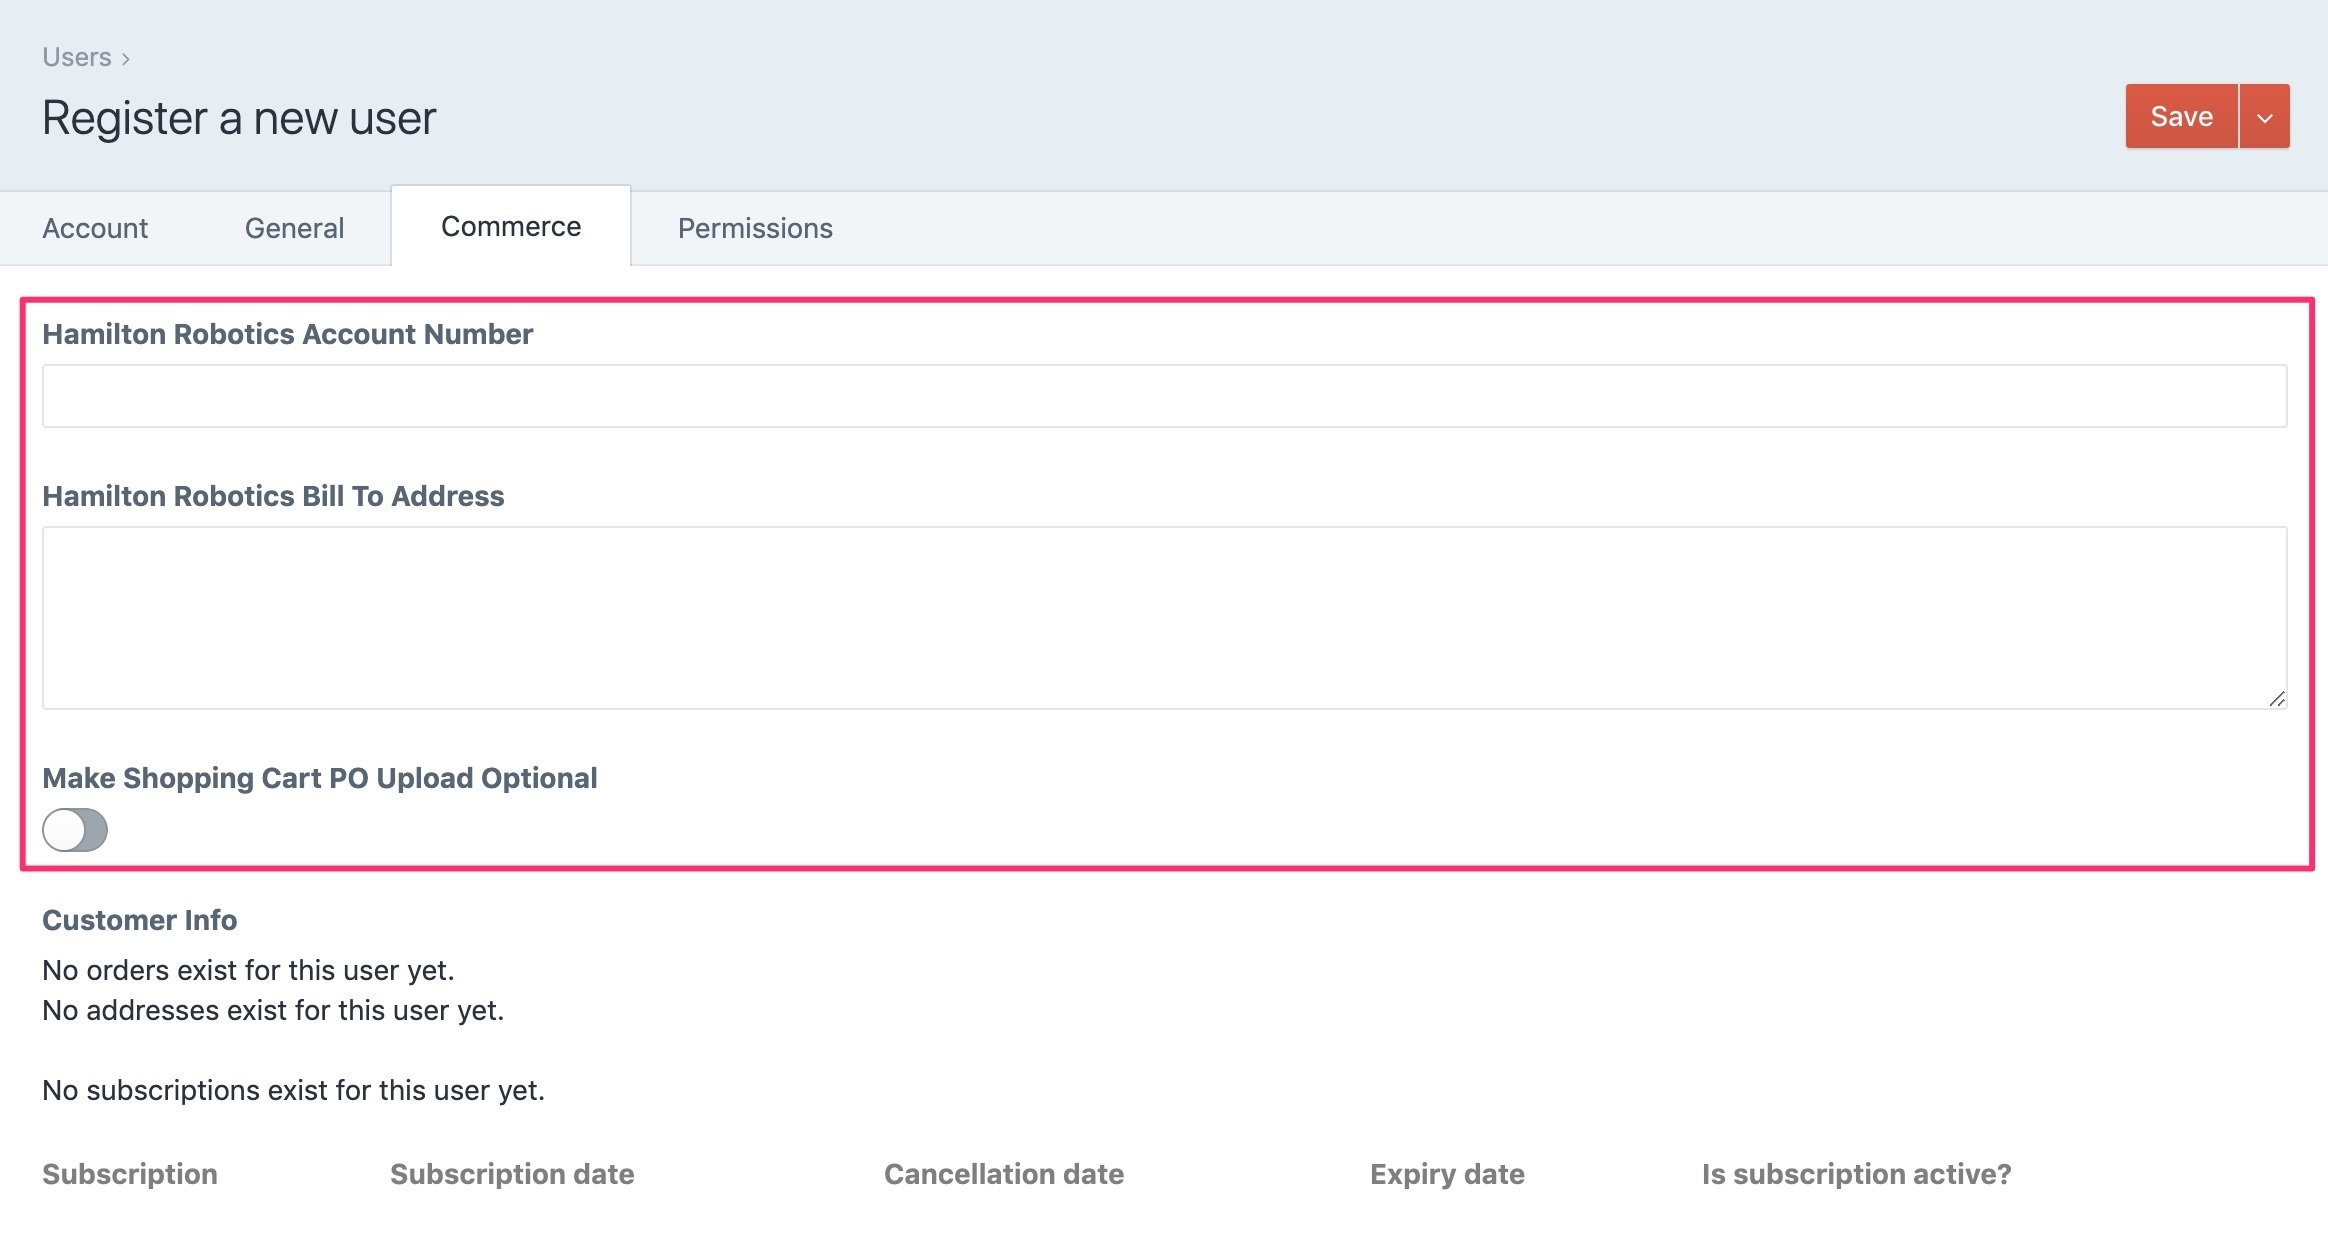Click the textarea resize handle icon
Image resolution: width=2328 pixels, height=1250 pixels.
tap(2277, 698)
